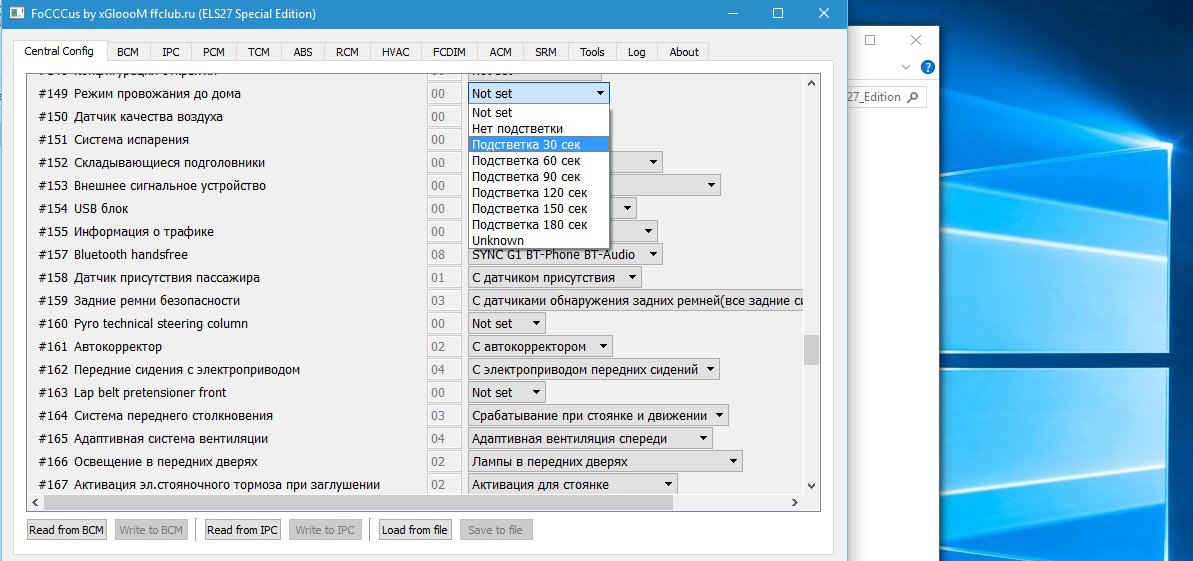
Task: Expand the ribbon chevron in background window
Action: (906, 68)
